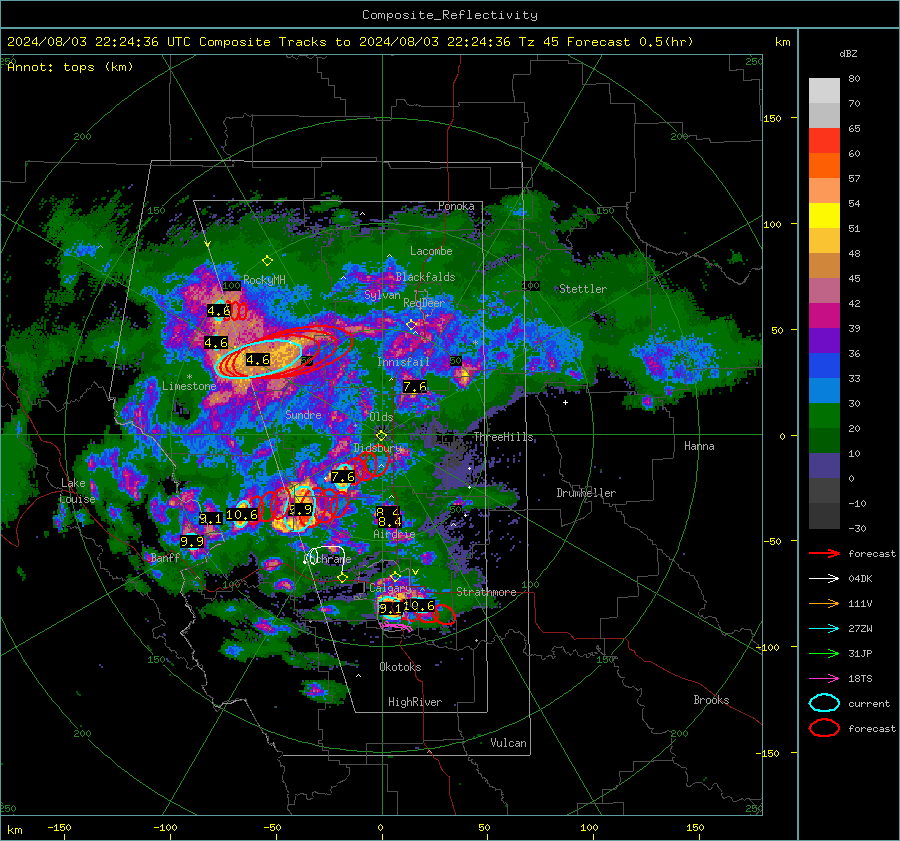Click the Strathmore label
The height and width of the screenshot is (841, 900).
click(x=486, y=592)
